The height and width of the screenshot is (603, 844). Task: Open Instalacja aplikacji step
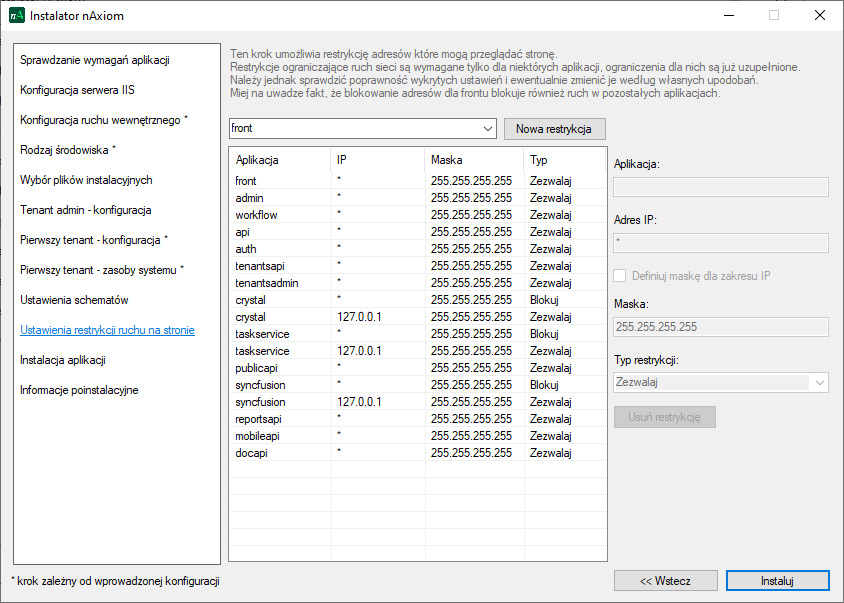click(x=63, y=360)
